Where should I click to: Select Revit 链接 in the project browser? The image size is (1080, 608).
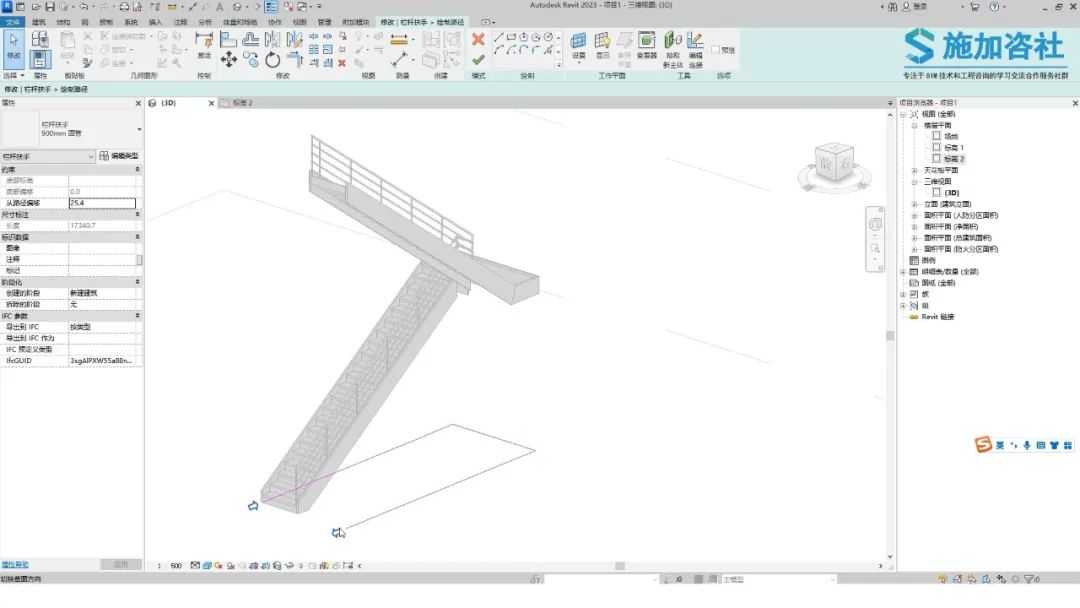pos(937,317)
